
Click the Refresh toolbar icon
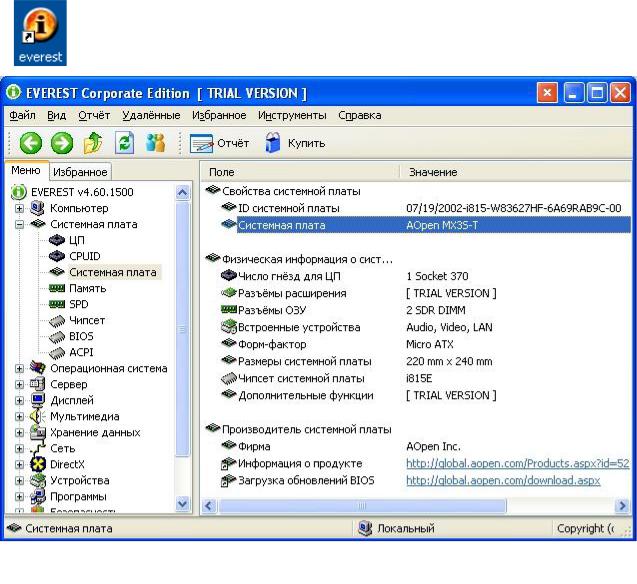point(124,143)
